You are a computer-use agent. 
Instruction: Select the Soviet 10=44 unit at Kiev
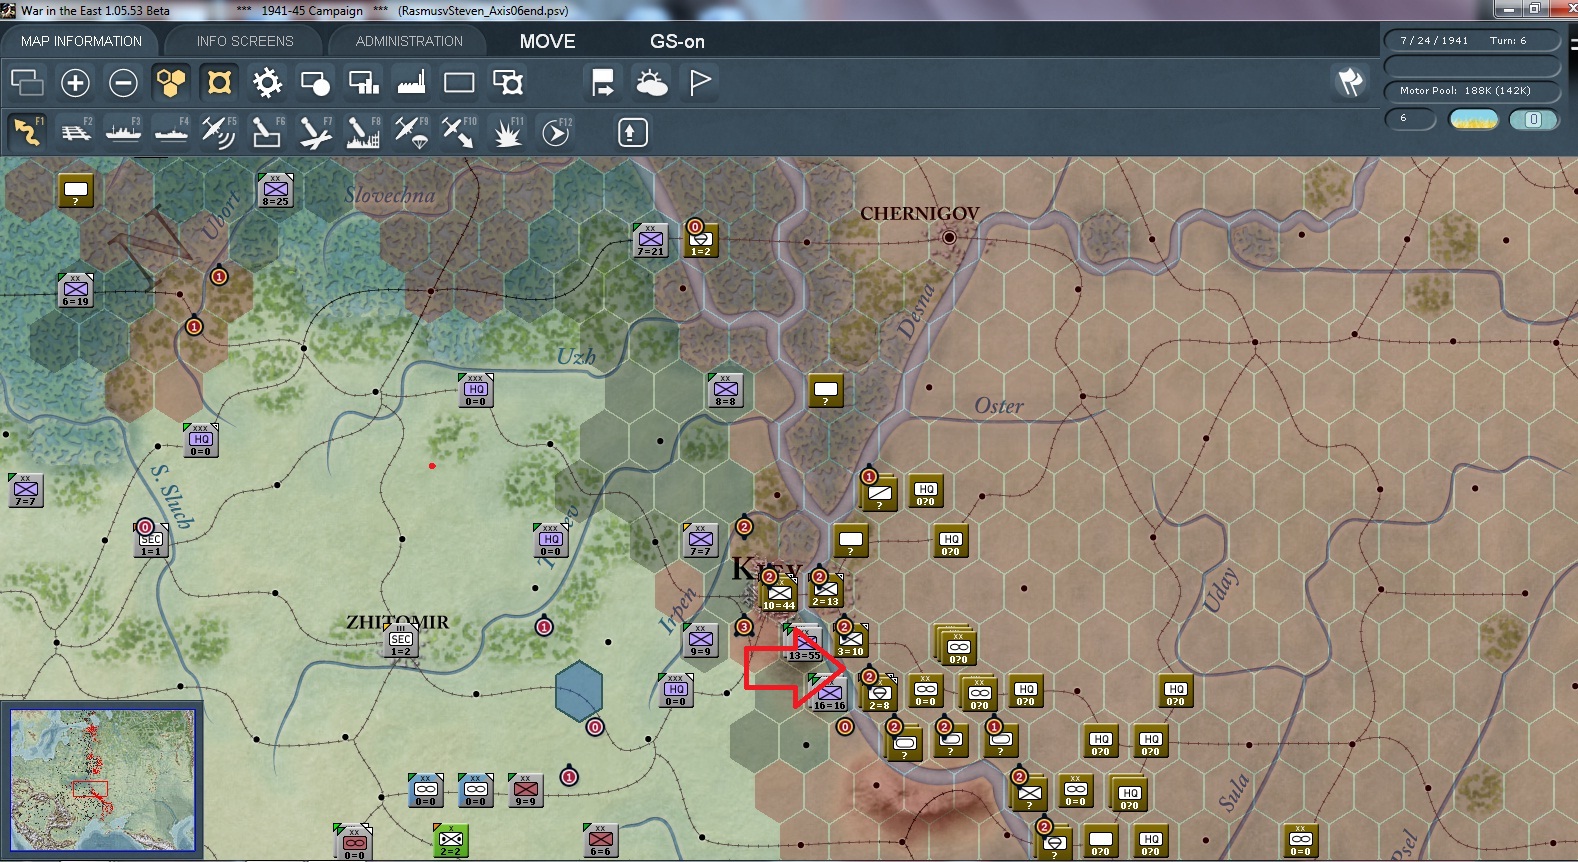click(x=779, y=594)
